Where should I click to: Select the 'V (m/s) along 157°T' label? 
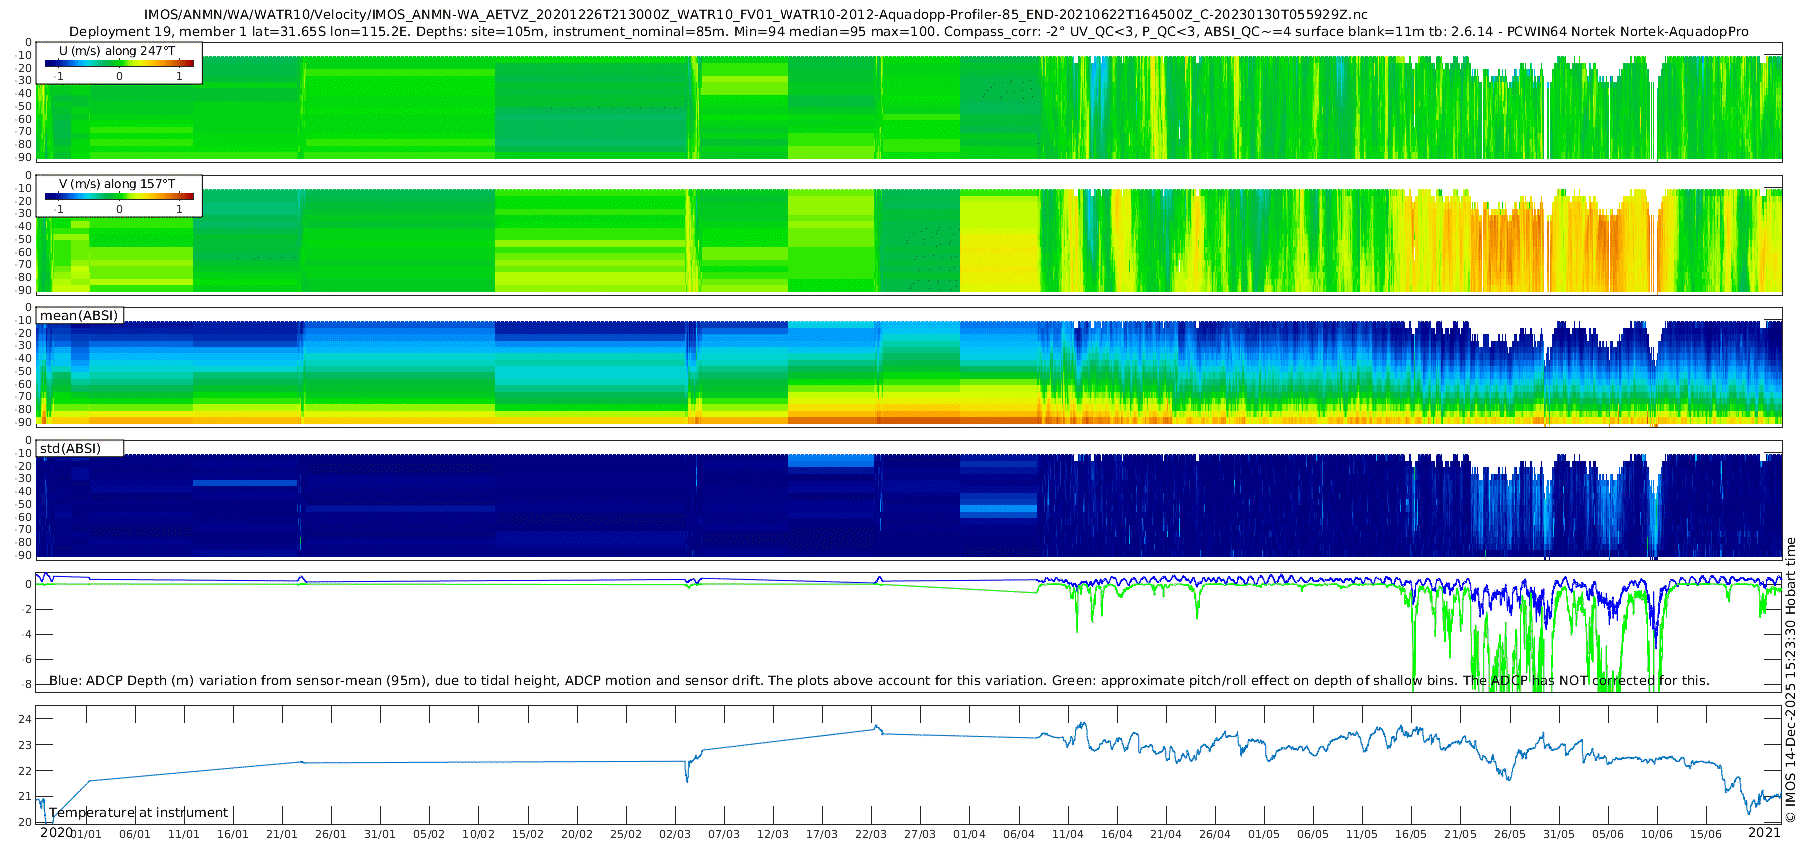tap(117, 183)
